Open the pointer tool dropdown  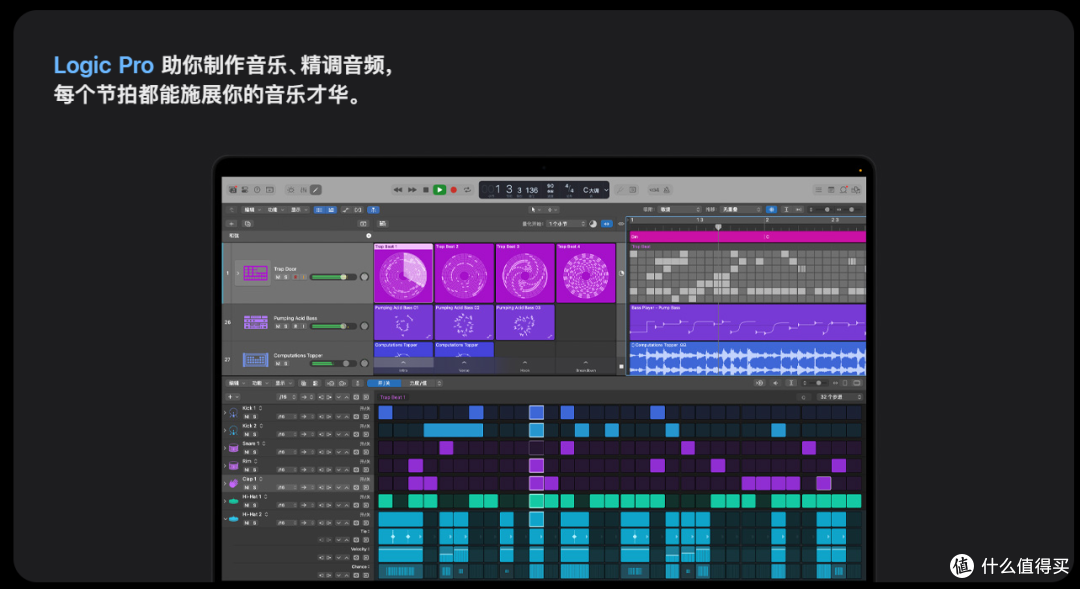click(535, 209)
